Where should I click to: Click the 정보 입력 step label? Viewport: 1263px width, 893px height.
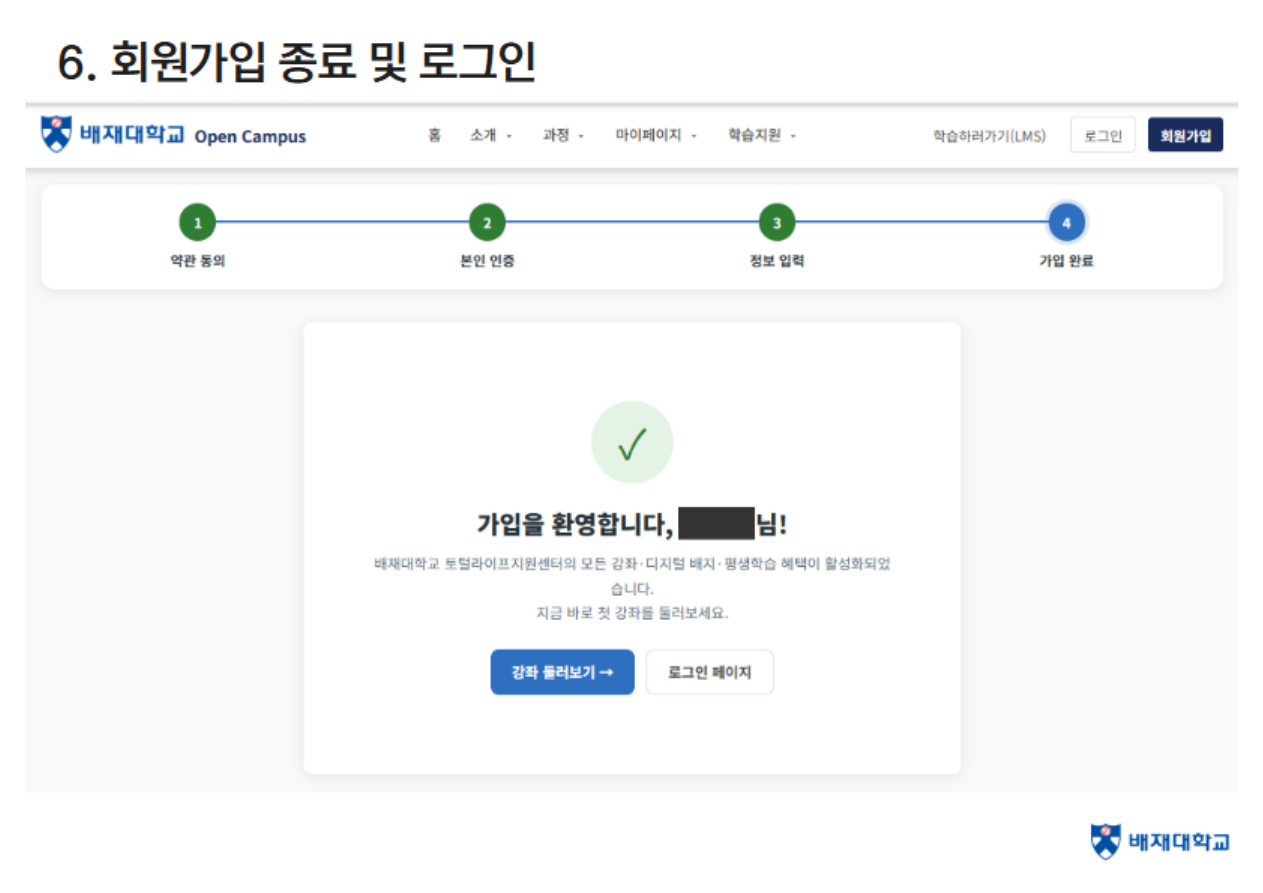(x=777, y=262)
